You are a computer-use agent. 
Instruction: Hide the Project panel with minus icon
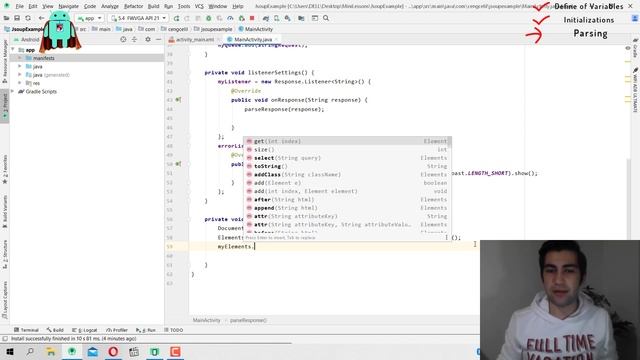pyautogui.click(x=158, y=39)
